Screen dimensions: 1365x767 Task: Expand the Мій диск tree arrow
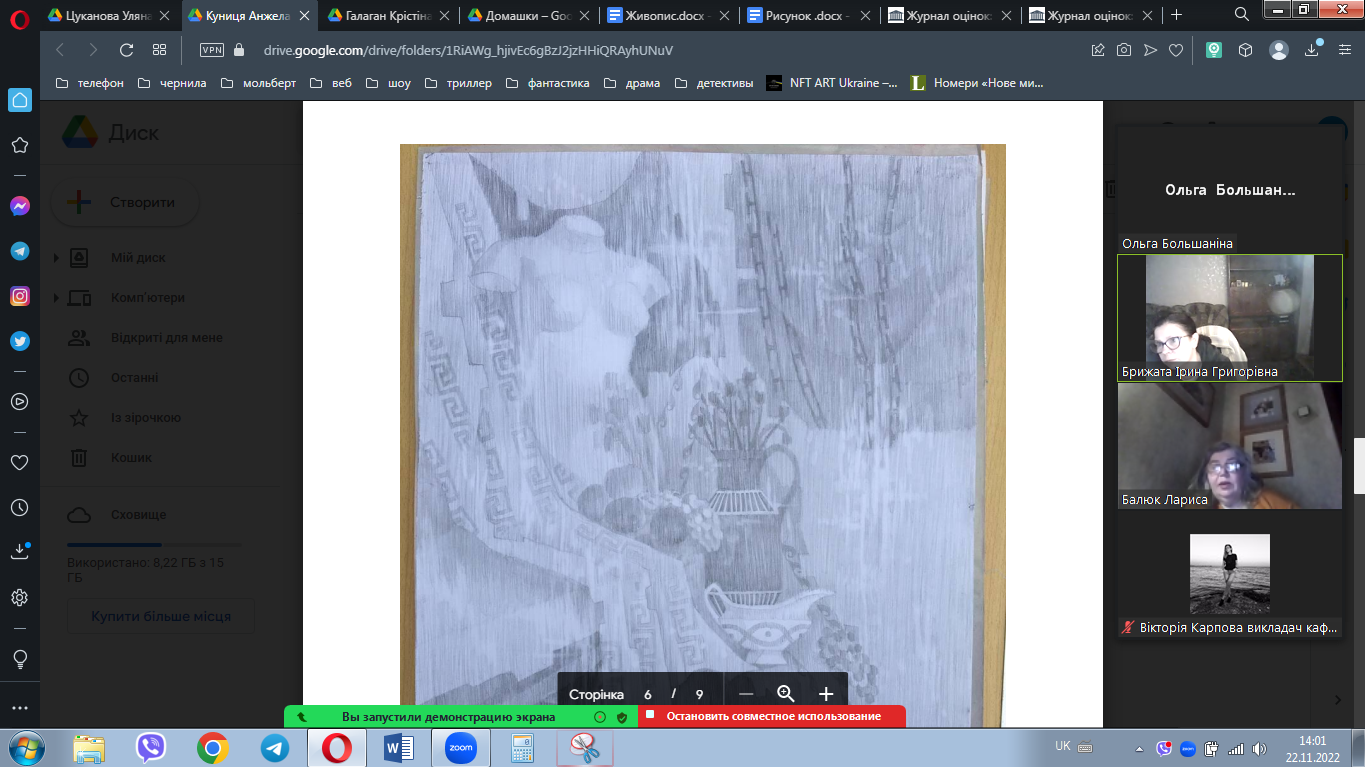(56, 258)
